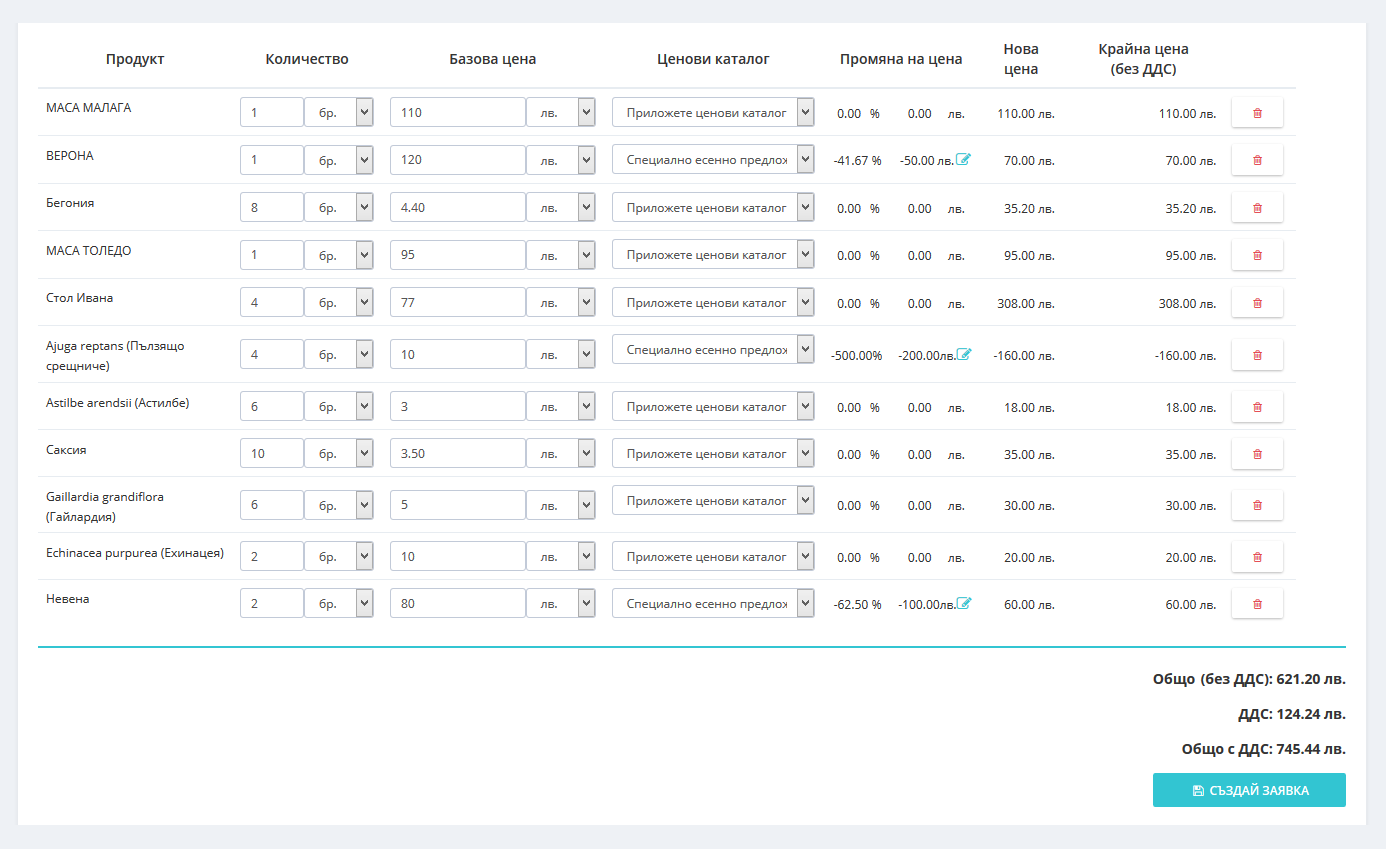This screenshot has width=1386, height=849.
Task: Delete the Саксия row
Action: pyautogui.click(x=1257, y=454)
